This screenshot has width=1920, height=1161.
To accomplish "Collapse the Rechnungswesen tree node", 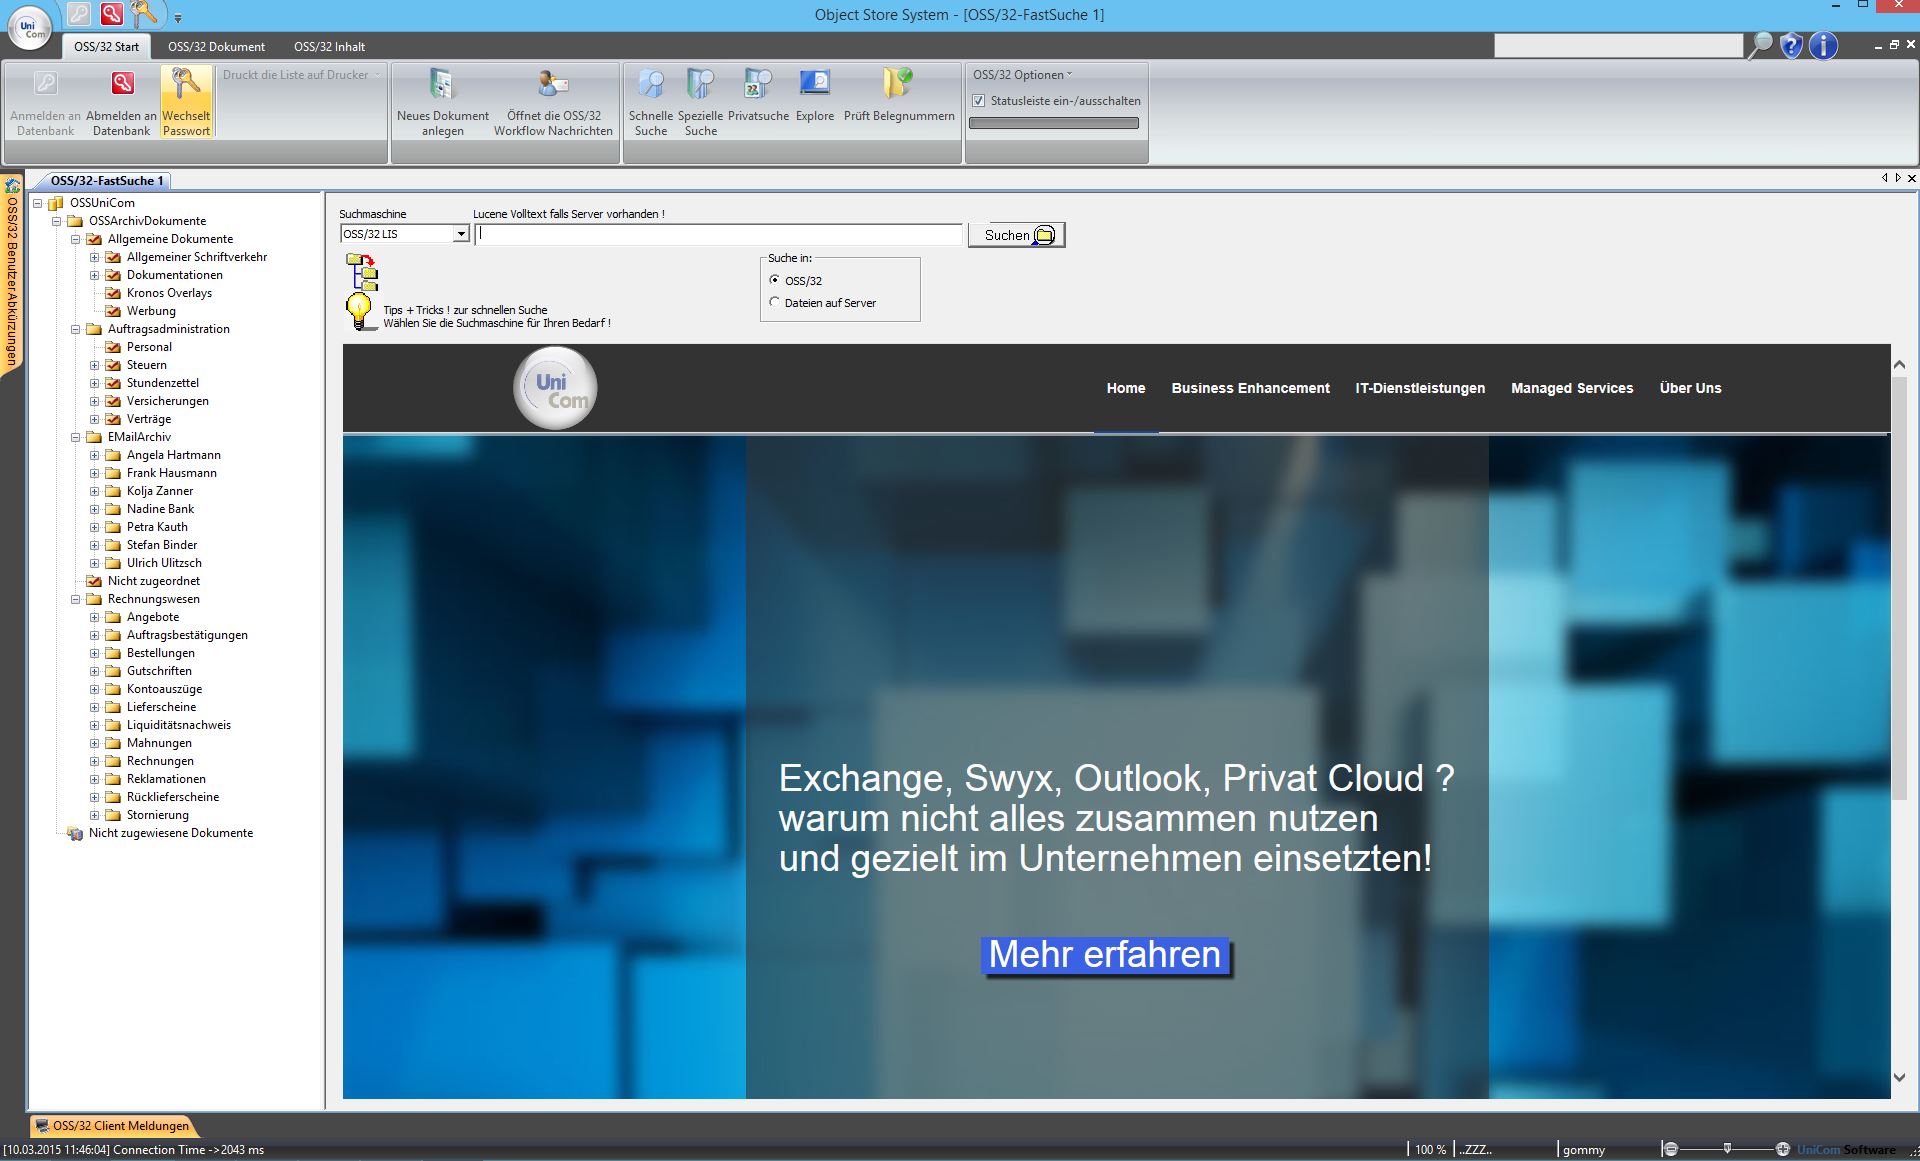I will pos(76,599).
